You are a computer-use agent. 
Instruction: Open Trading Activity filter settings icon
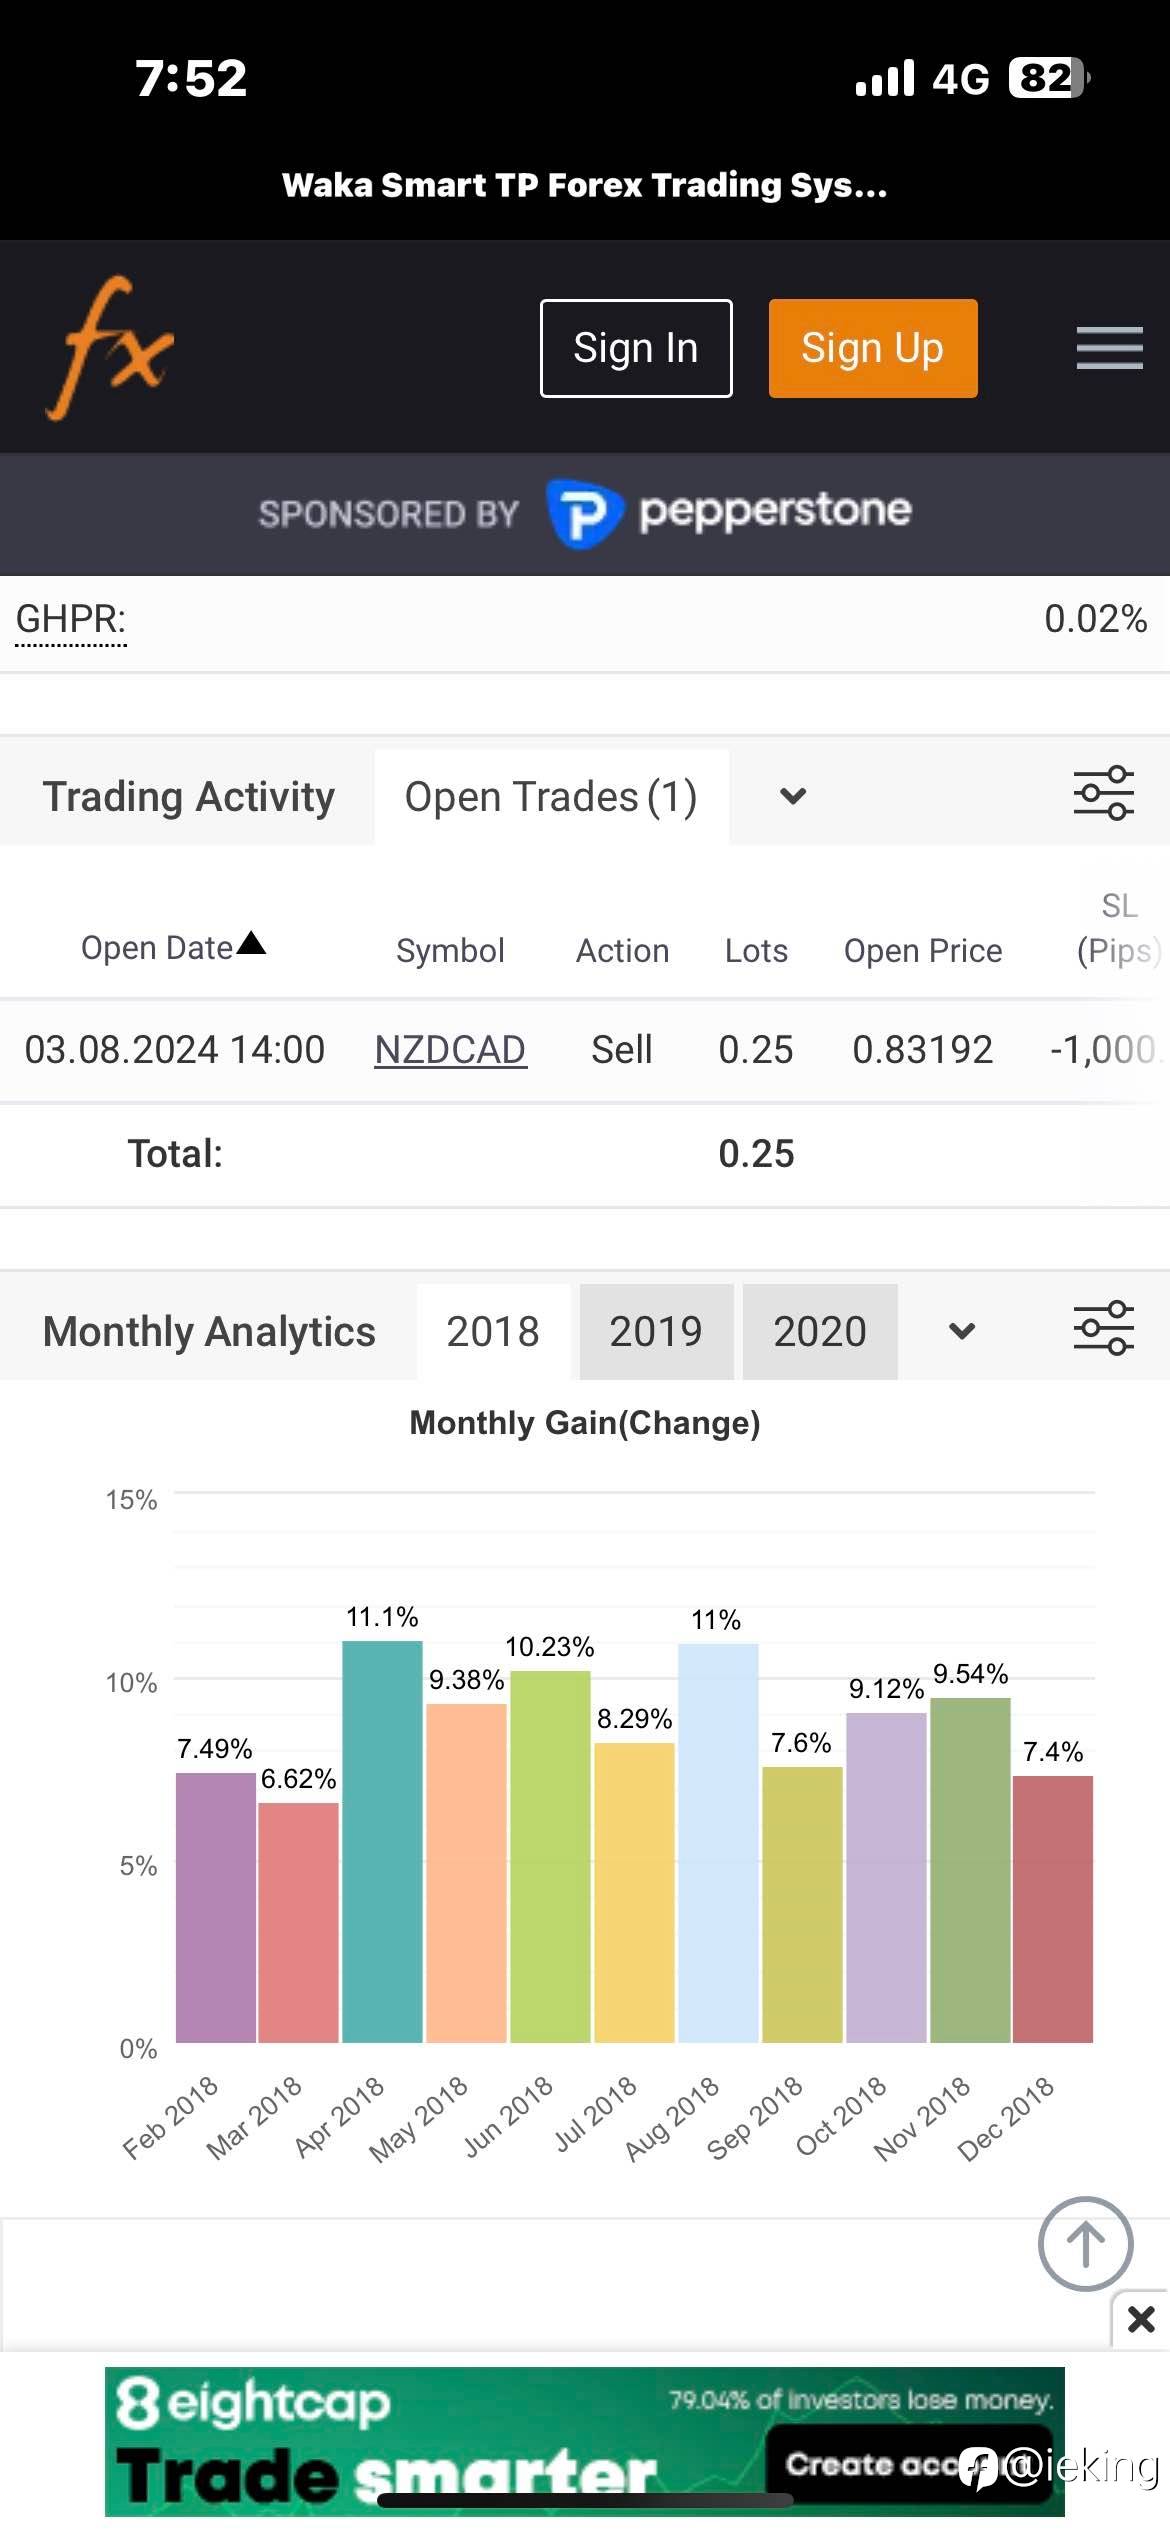1103,794
